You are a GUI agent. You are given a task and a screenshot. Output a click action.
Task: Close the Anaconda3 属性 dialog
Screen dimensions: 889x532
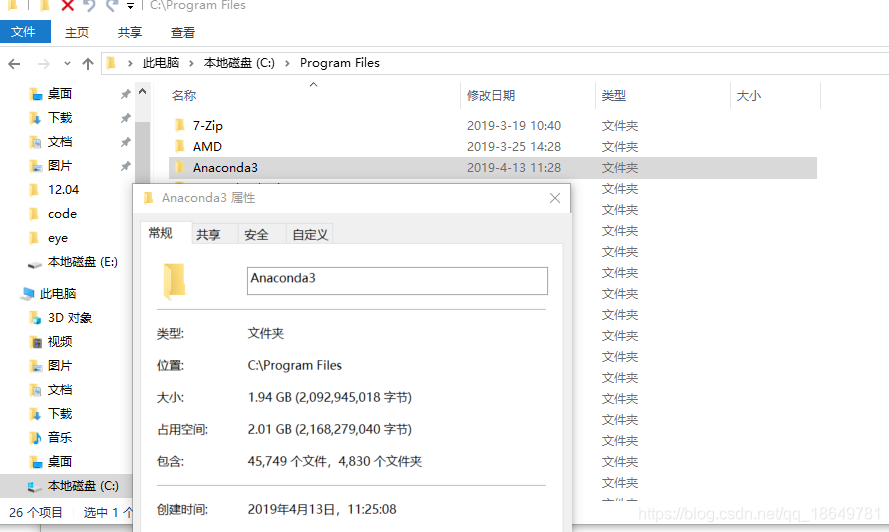pyautogui.click(x=554, y=198)
